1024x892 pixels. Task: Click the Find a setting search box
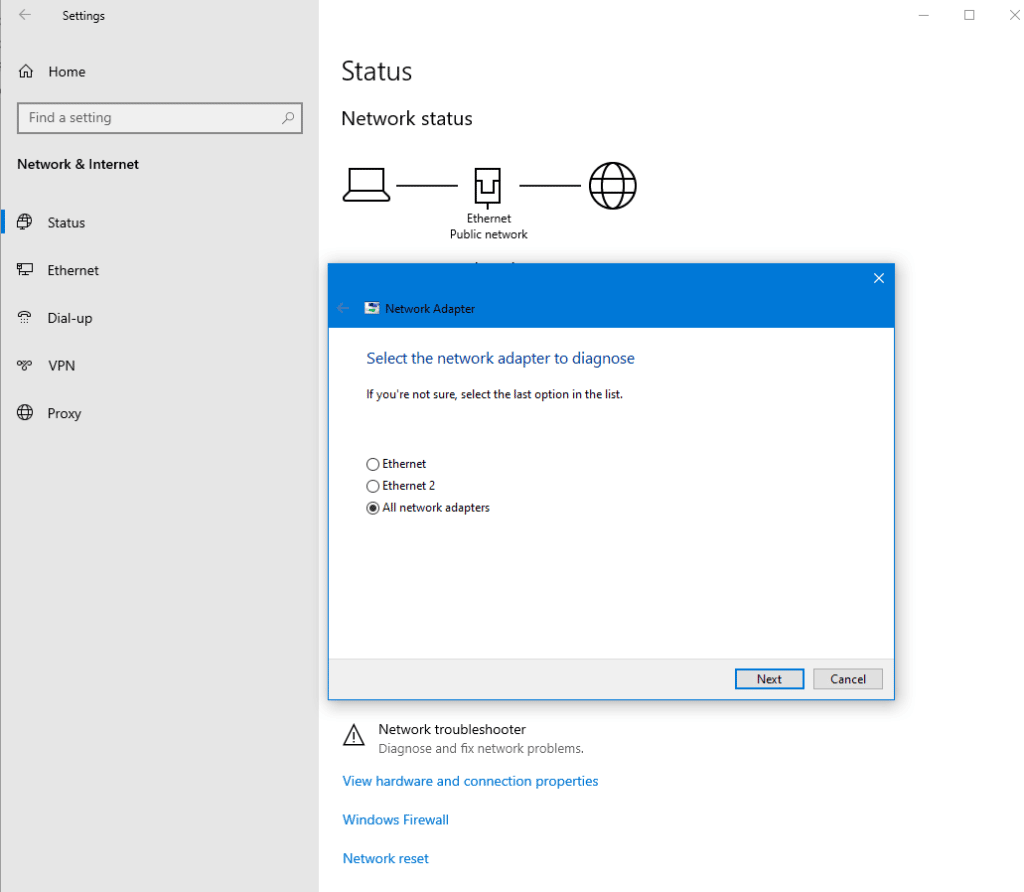point(160,118)
